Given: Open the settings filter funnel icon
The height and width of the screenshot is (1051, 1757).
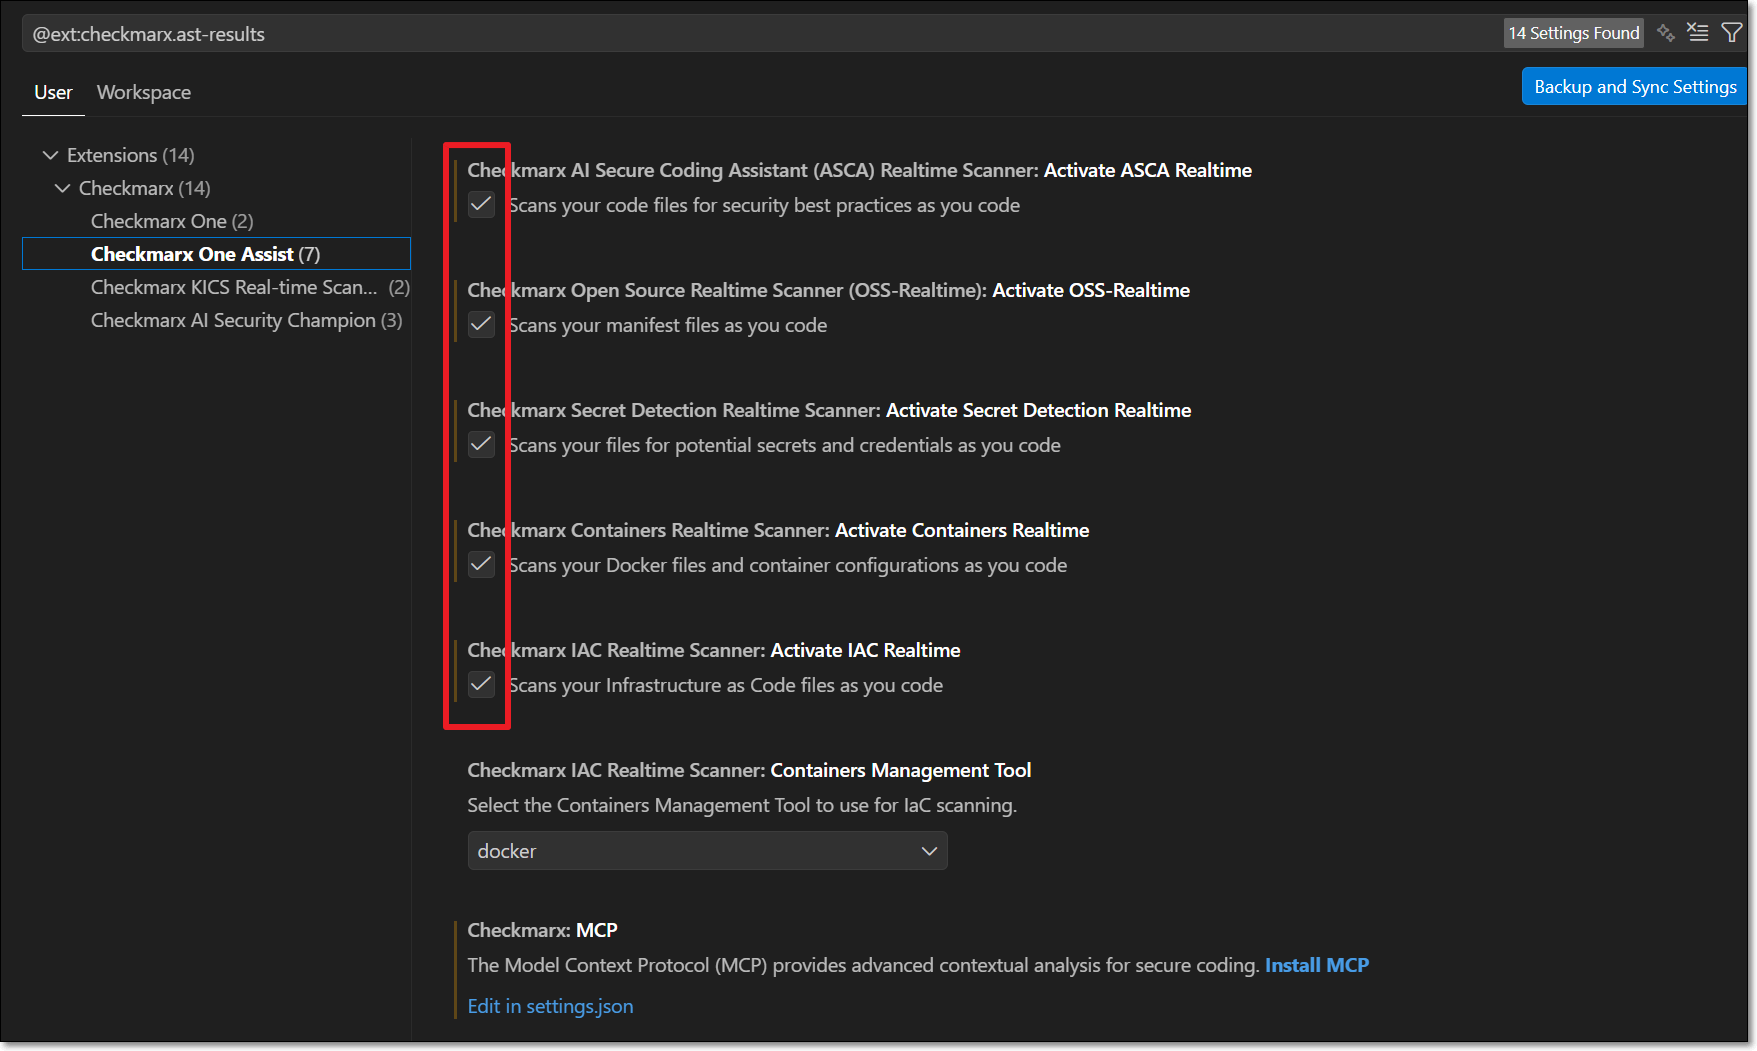Looking at the screenshot, I should pos(1731,33).
